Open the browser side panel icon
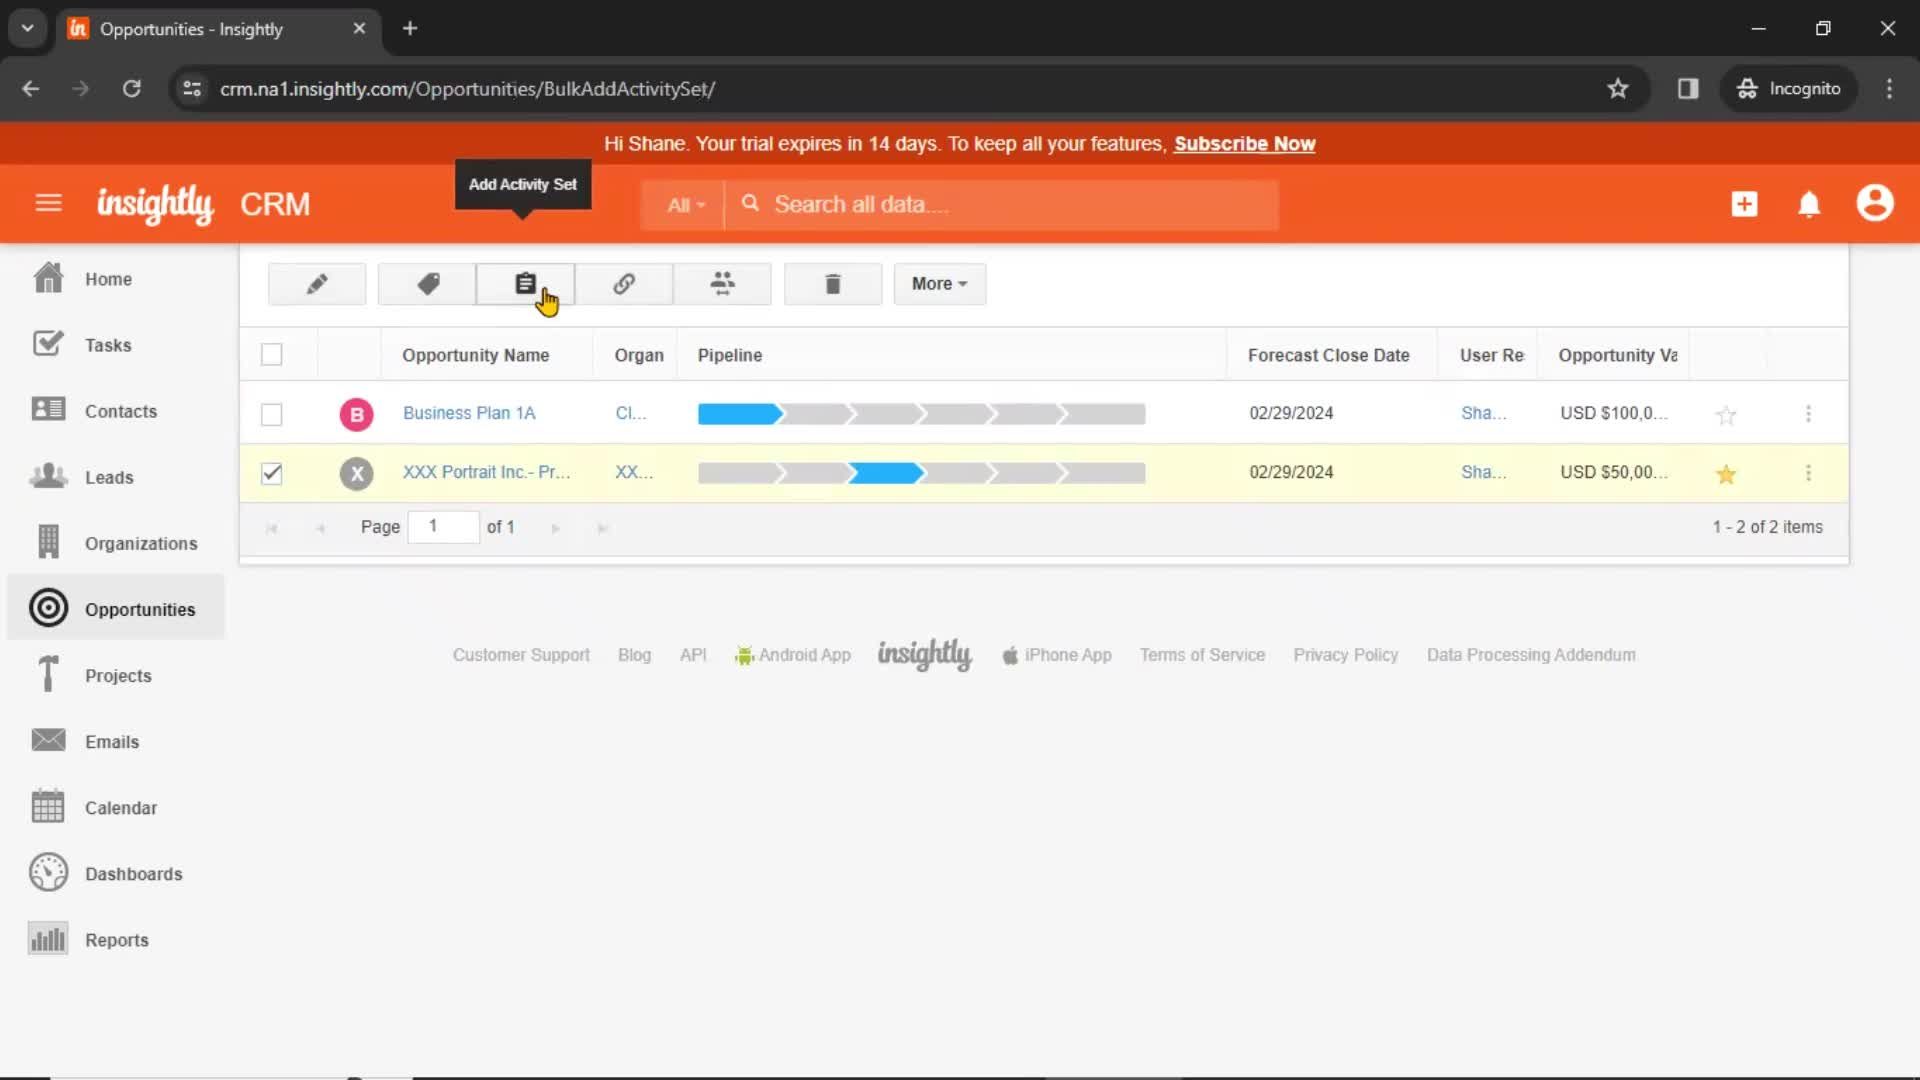The image size is (1920, 1080). pos(1688,89)
